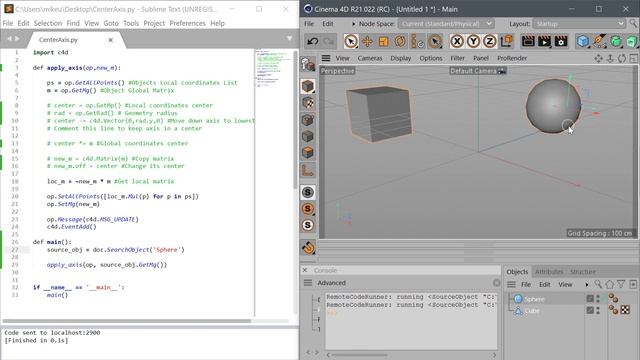Viewport: 640px width, 360px height.
Task: Open the green generators icon
Action: (x=616, y=41)
